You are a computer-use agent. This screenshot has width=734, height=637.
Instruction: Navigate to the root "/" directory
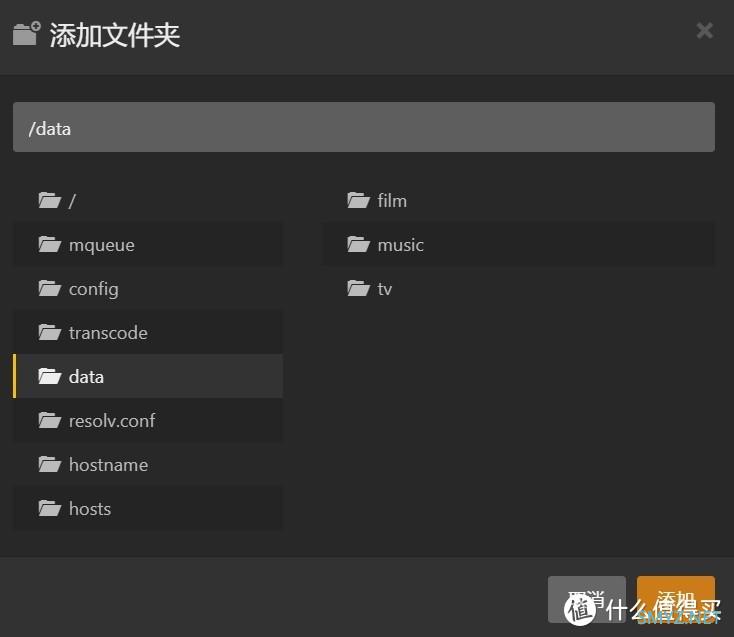click(72, 201)
